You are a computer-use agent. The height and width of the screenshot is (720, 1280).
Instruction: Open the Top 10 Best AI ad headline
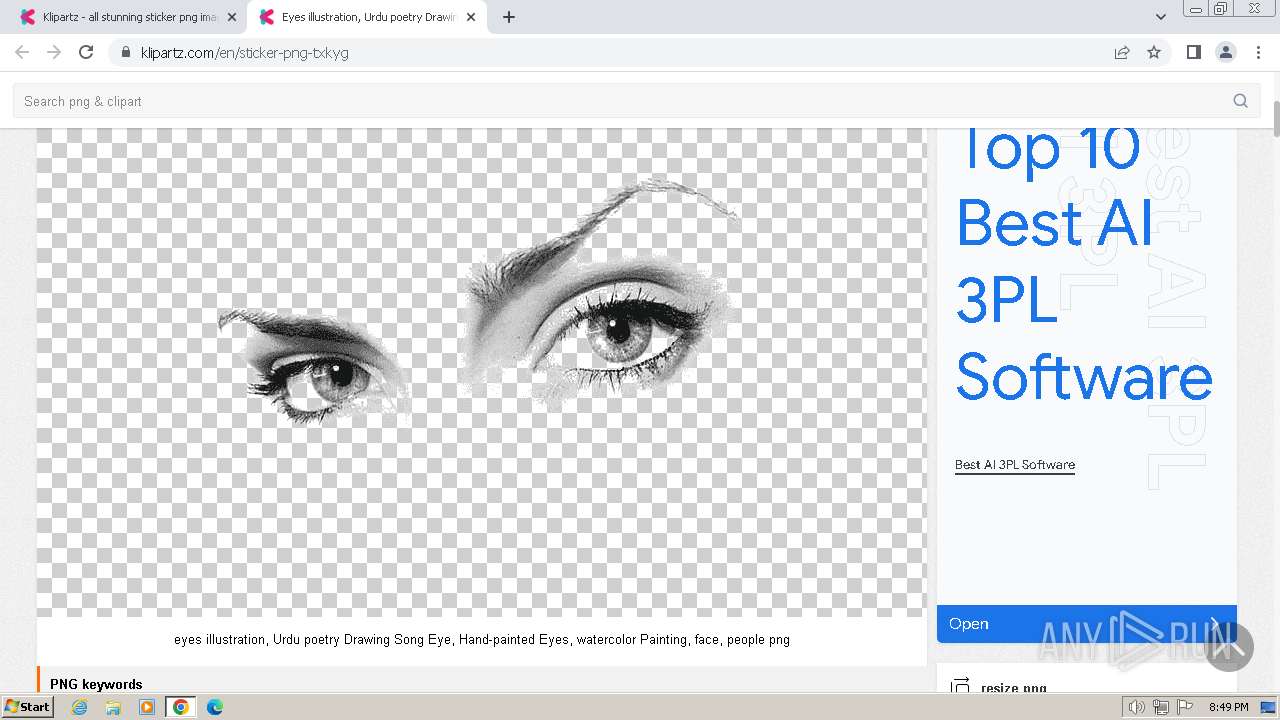(1084, 263)
